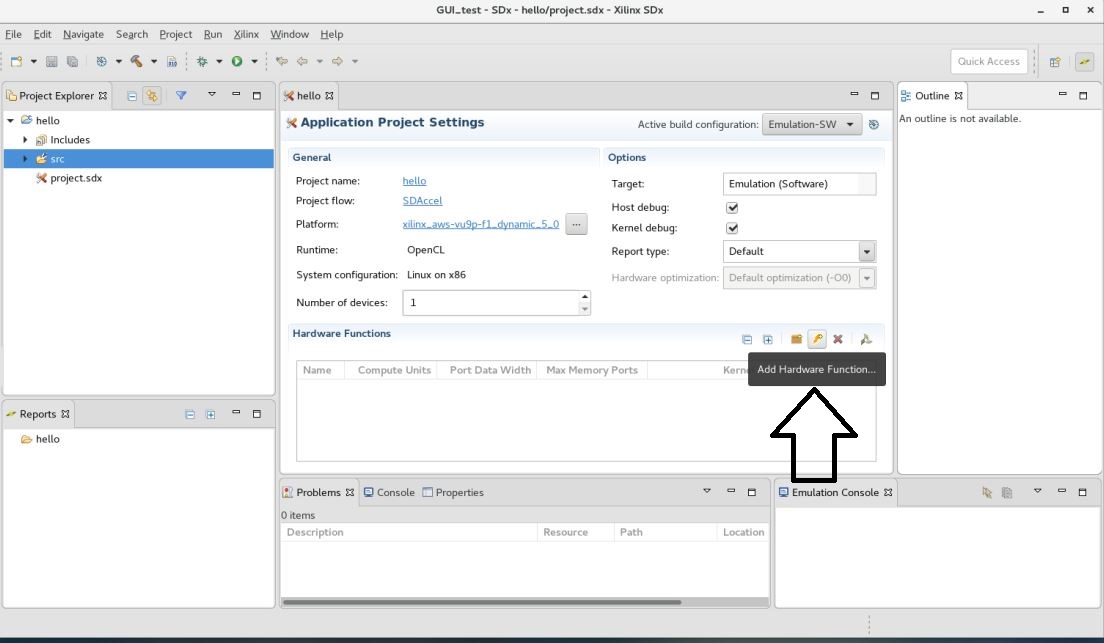The width and height of the screenshot is (1104, 643).
Task: Toggle Link with Editor in Project Explorer
Action: pyautogui.click(x=152, y=96)
